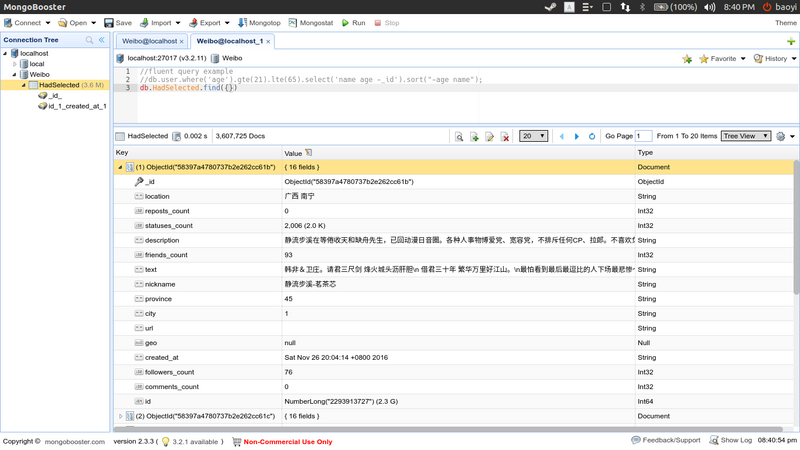This screenshot has width=800, height=450.
Task: Expand the Connect dropdown arrow
Action: (x=48, y=23)
